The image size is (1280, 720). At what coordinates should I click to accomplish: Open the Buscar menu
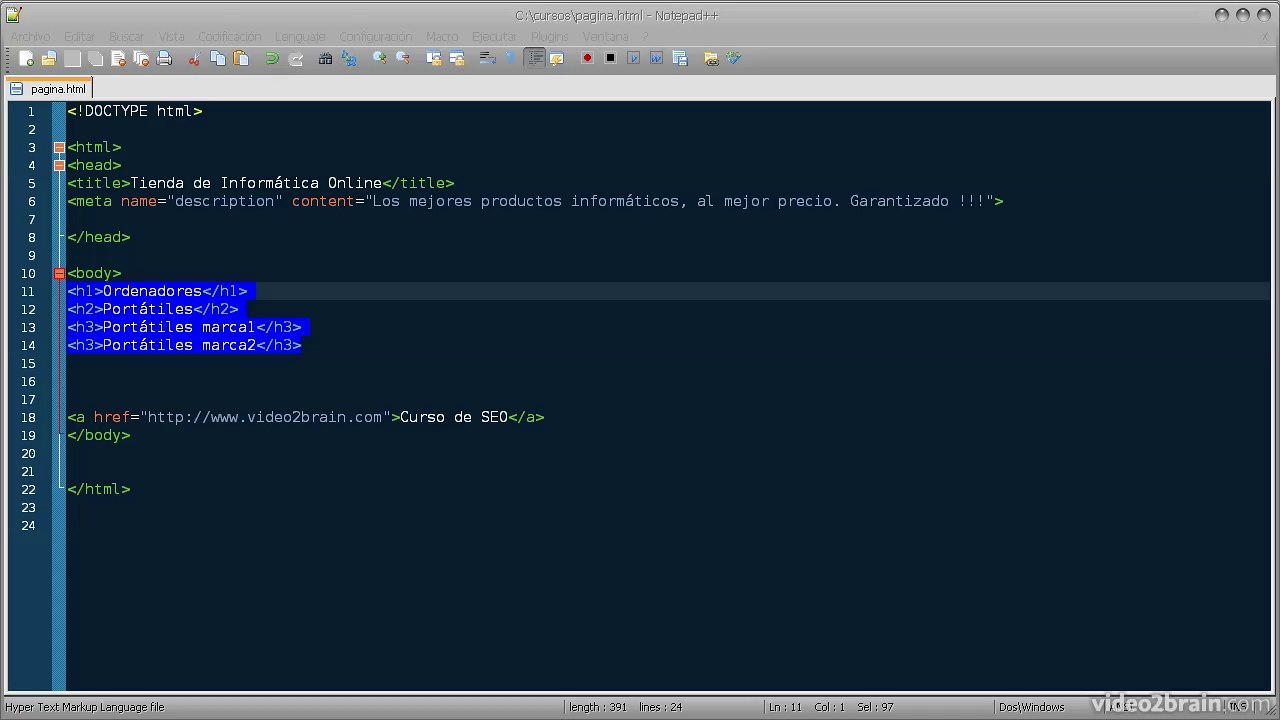coord(127,37)
